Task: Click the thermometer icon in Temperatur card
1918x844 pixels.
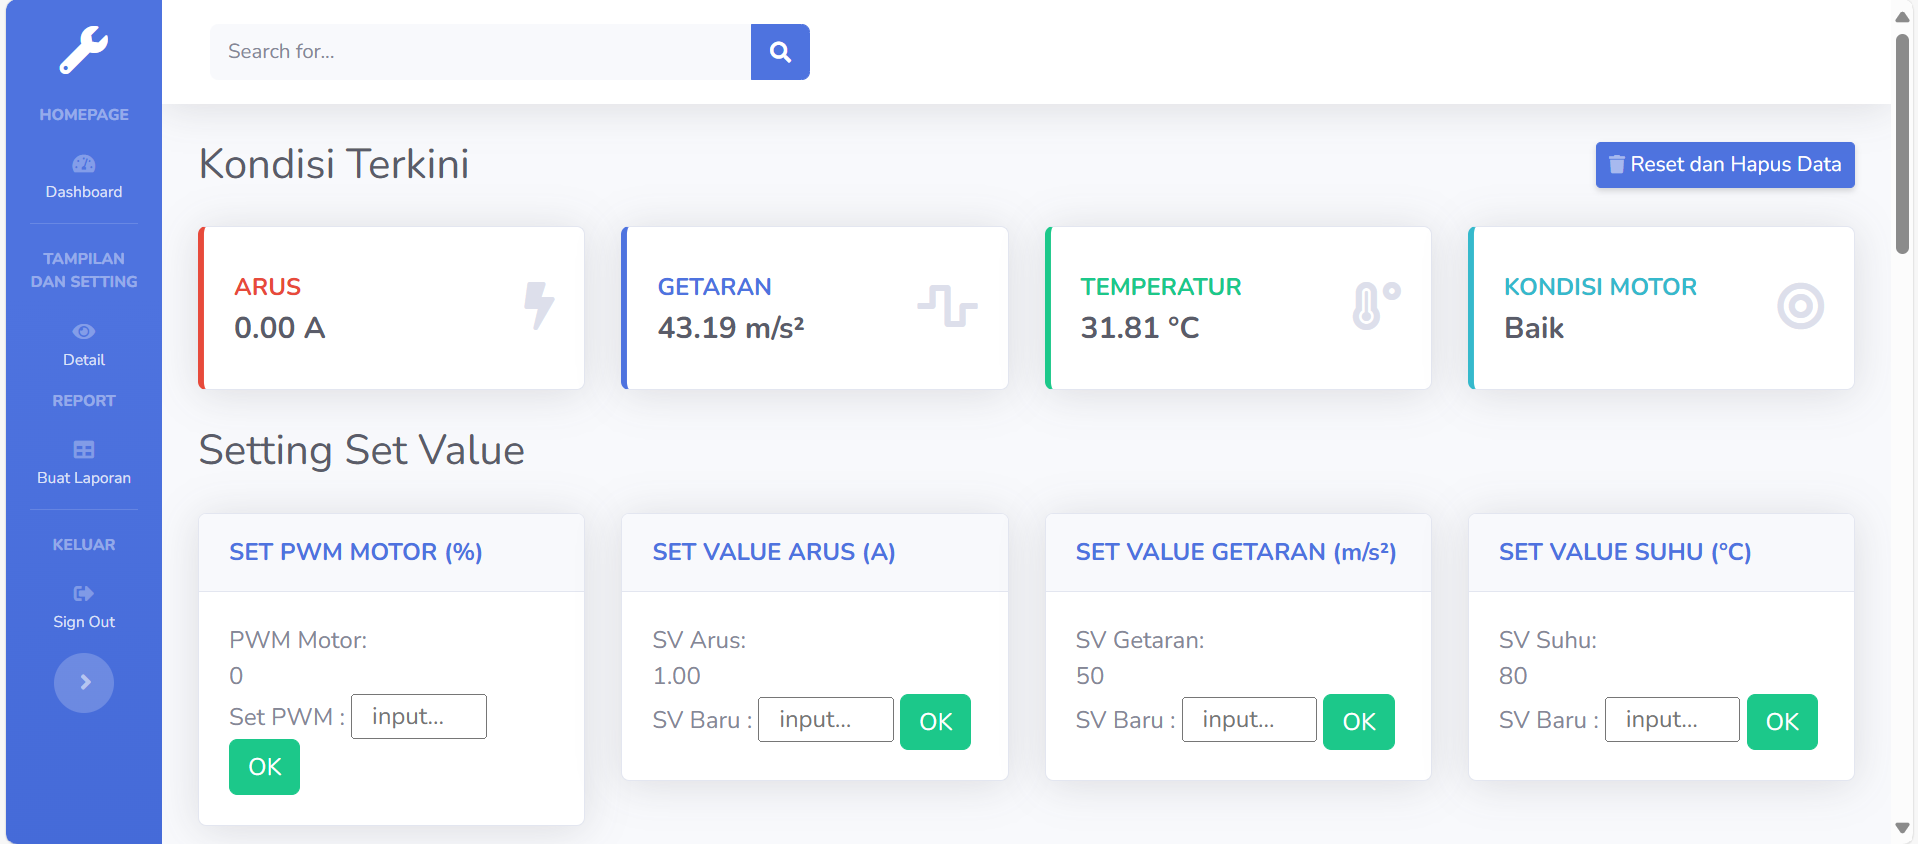Action: click(x=1374, y=306)
